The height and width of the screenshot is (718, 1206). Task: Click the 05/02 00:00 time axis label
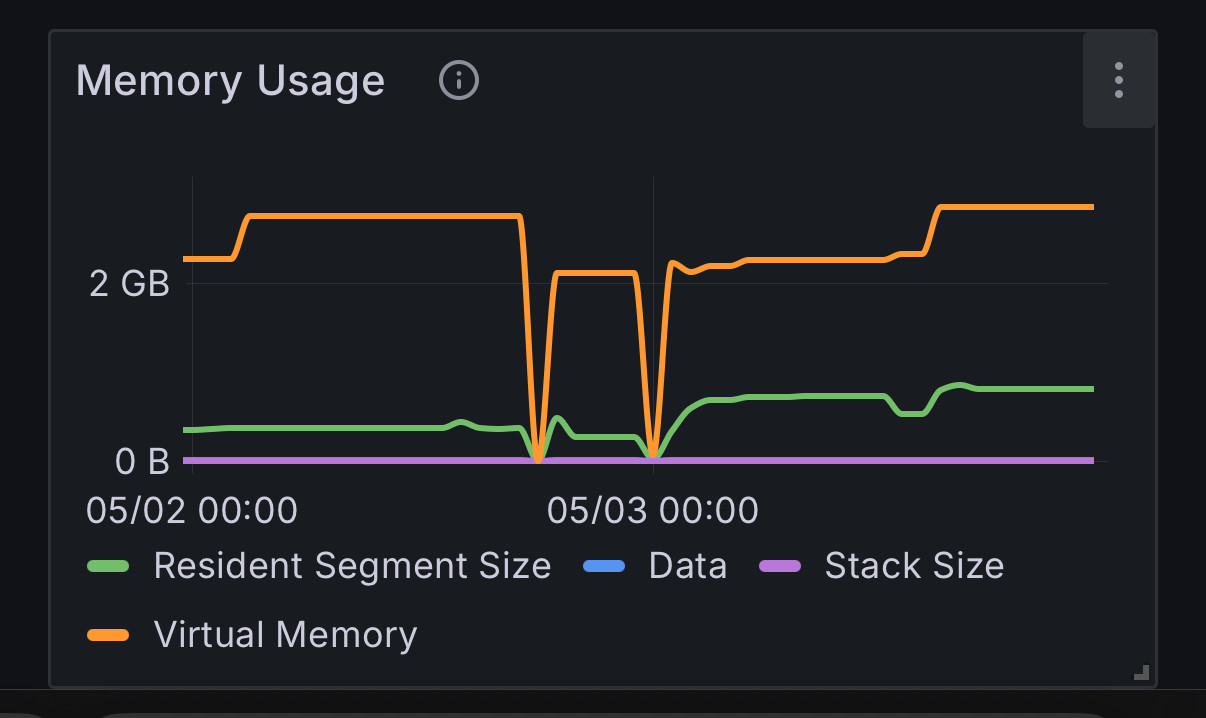click(192, 510)
